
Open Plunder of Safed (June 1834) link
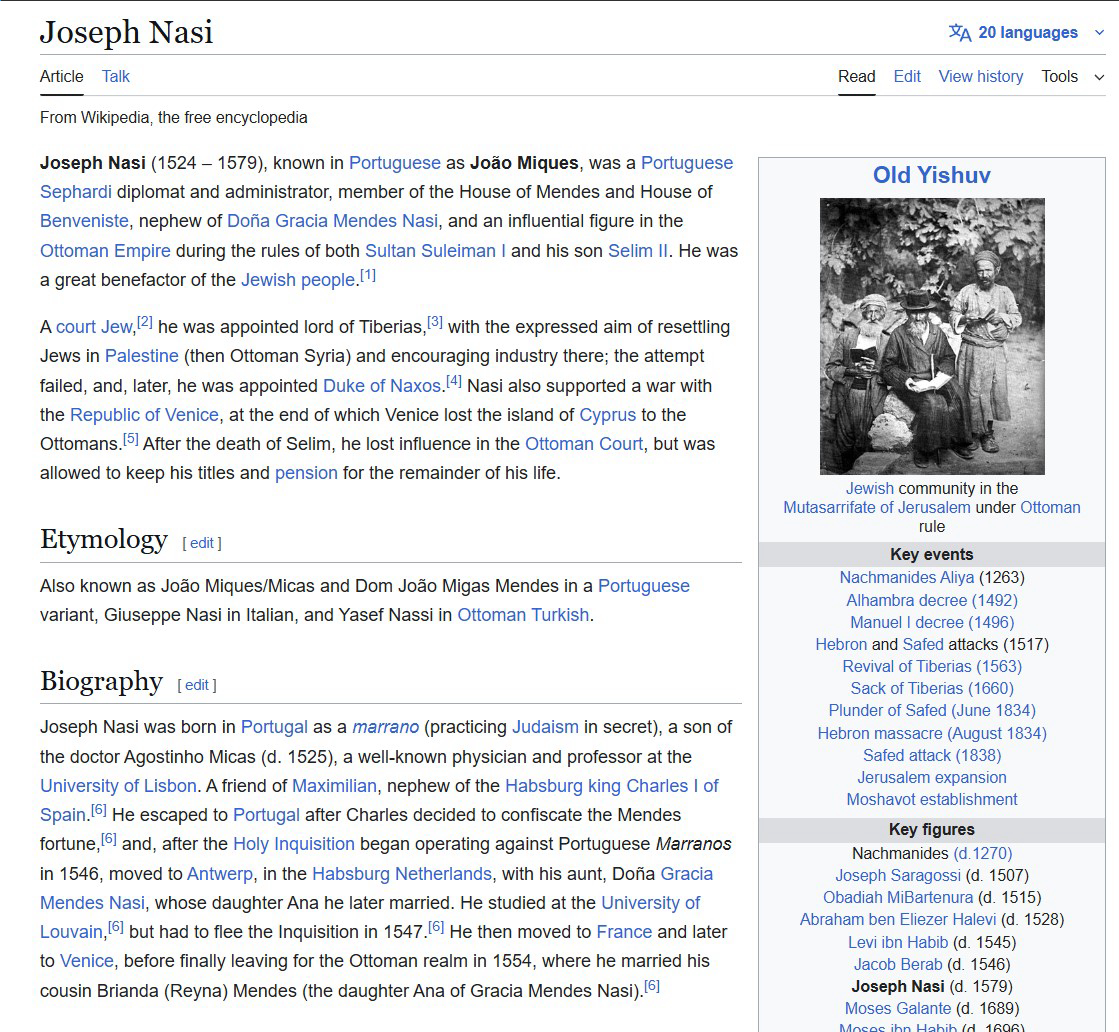[x=931, y=711]
